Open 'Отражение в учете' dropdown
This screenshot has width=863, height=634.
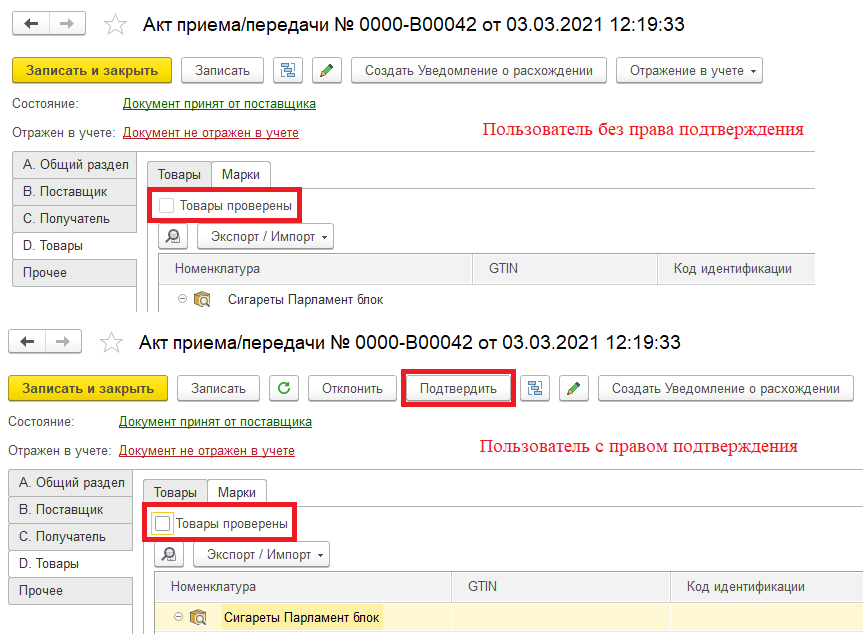pos(689,70)
